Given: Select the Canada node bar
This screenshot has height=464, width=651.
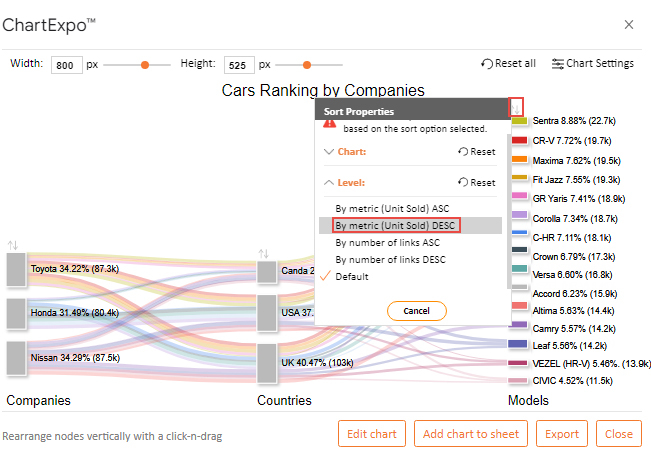Looking at the screenshot, I should pyautogui.click(x=267, y=272).
